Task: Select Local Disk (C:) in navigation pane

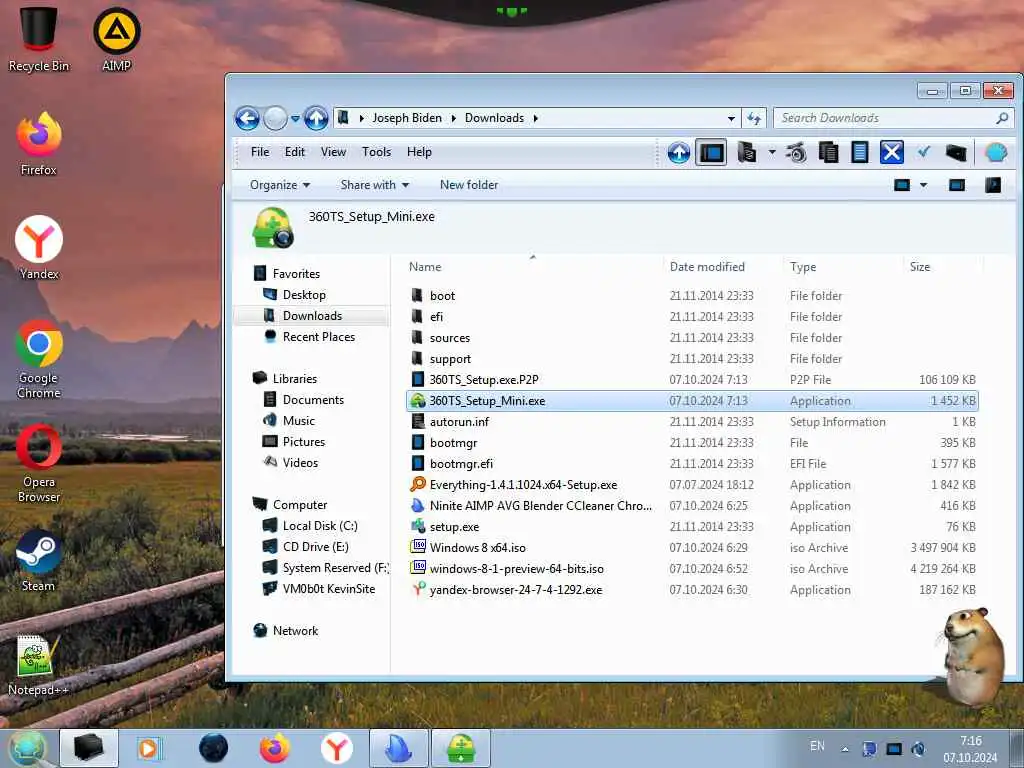Action: point(319,526)
